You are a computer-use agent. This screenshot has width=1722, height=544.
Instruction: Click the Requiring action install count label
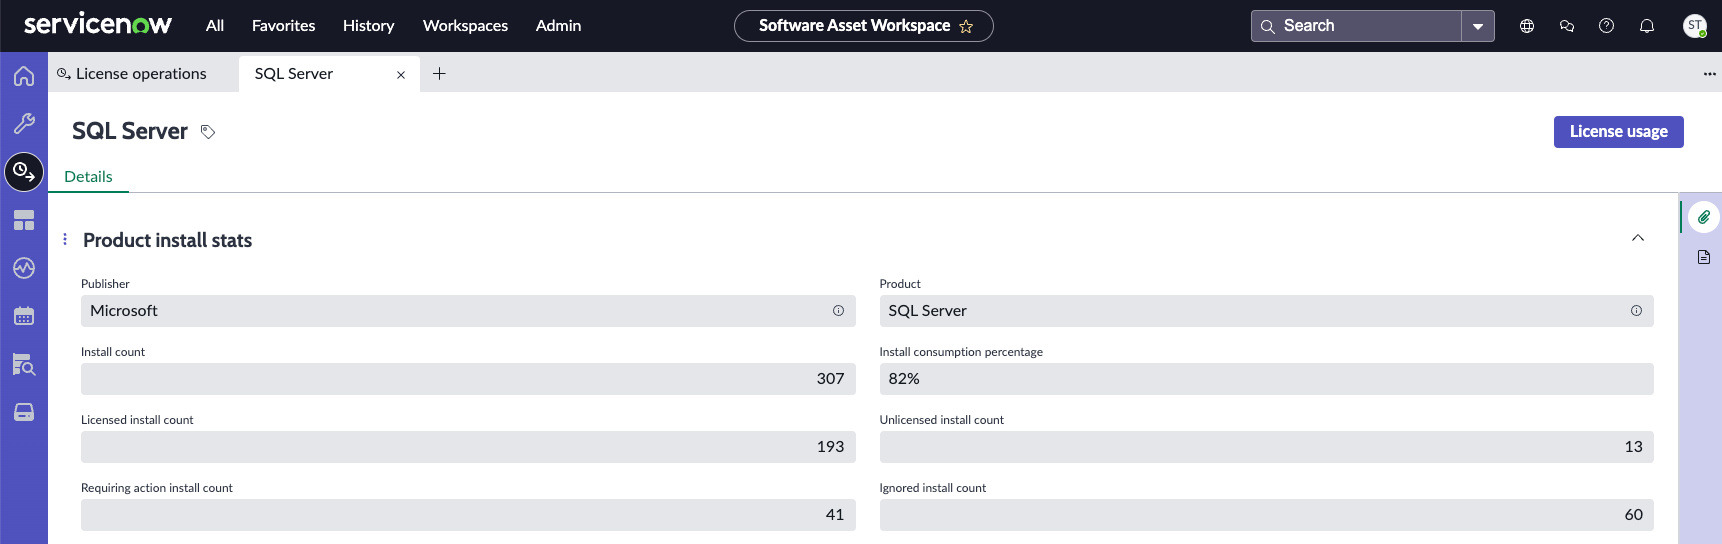tap(157, 488)
